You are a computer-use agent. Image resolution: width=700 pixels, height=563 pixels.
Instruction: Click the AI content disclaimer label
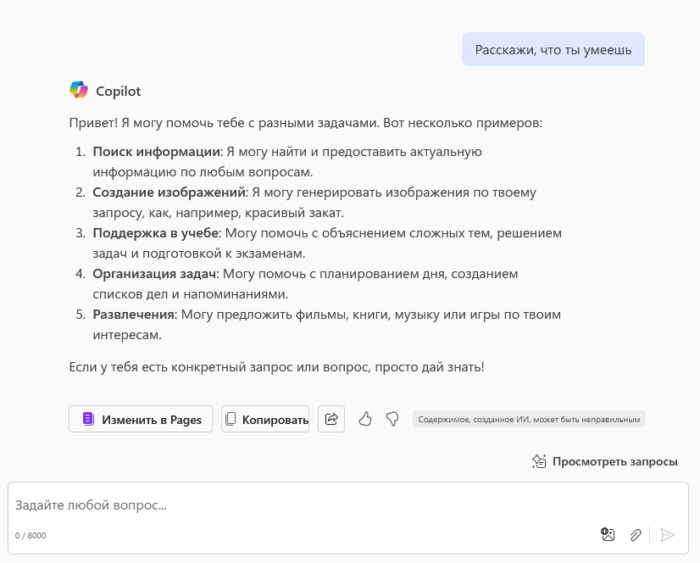click(529, 419)
